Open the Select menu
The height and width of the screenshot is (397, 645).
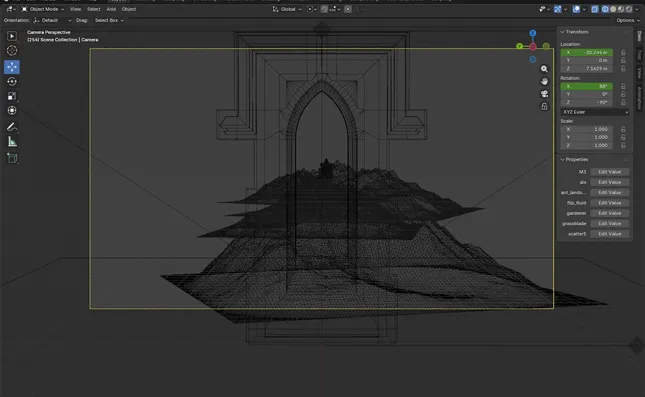(94, 9)
